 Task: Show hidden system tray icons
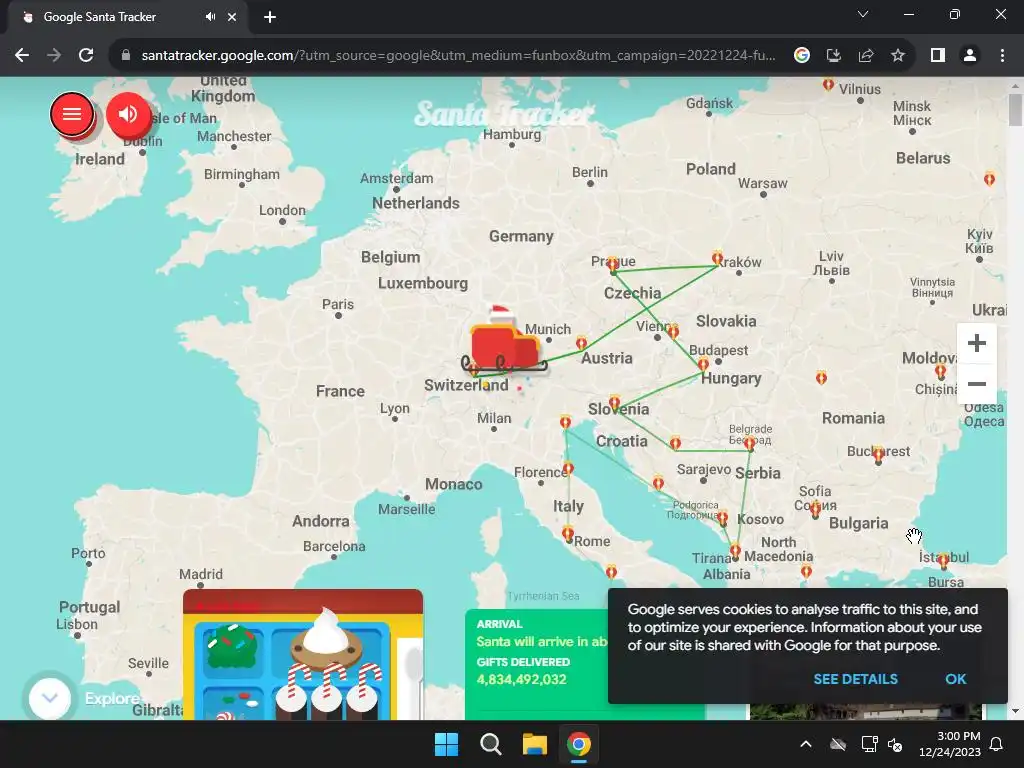tap(806, 744)
